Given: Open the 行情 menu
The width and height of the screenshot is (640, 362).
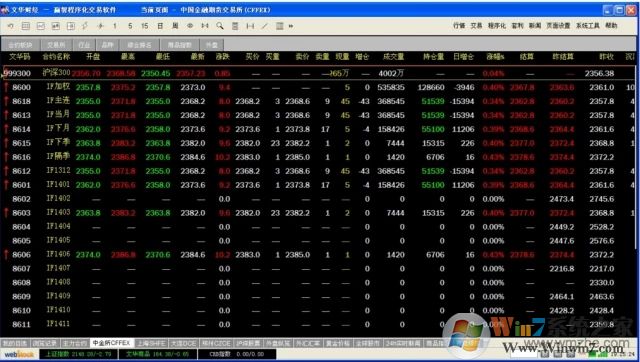Looking at the screenshot, I should [x=459, y=26].
